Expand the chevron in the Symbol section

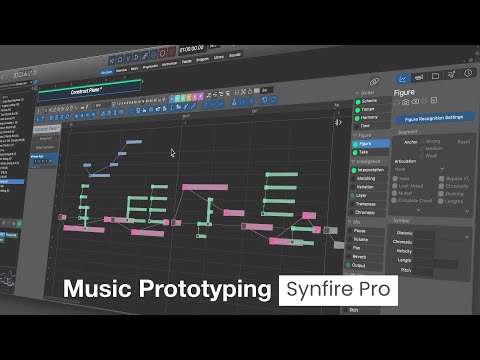tap(467, 237)
